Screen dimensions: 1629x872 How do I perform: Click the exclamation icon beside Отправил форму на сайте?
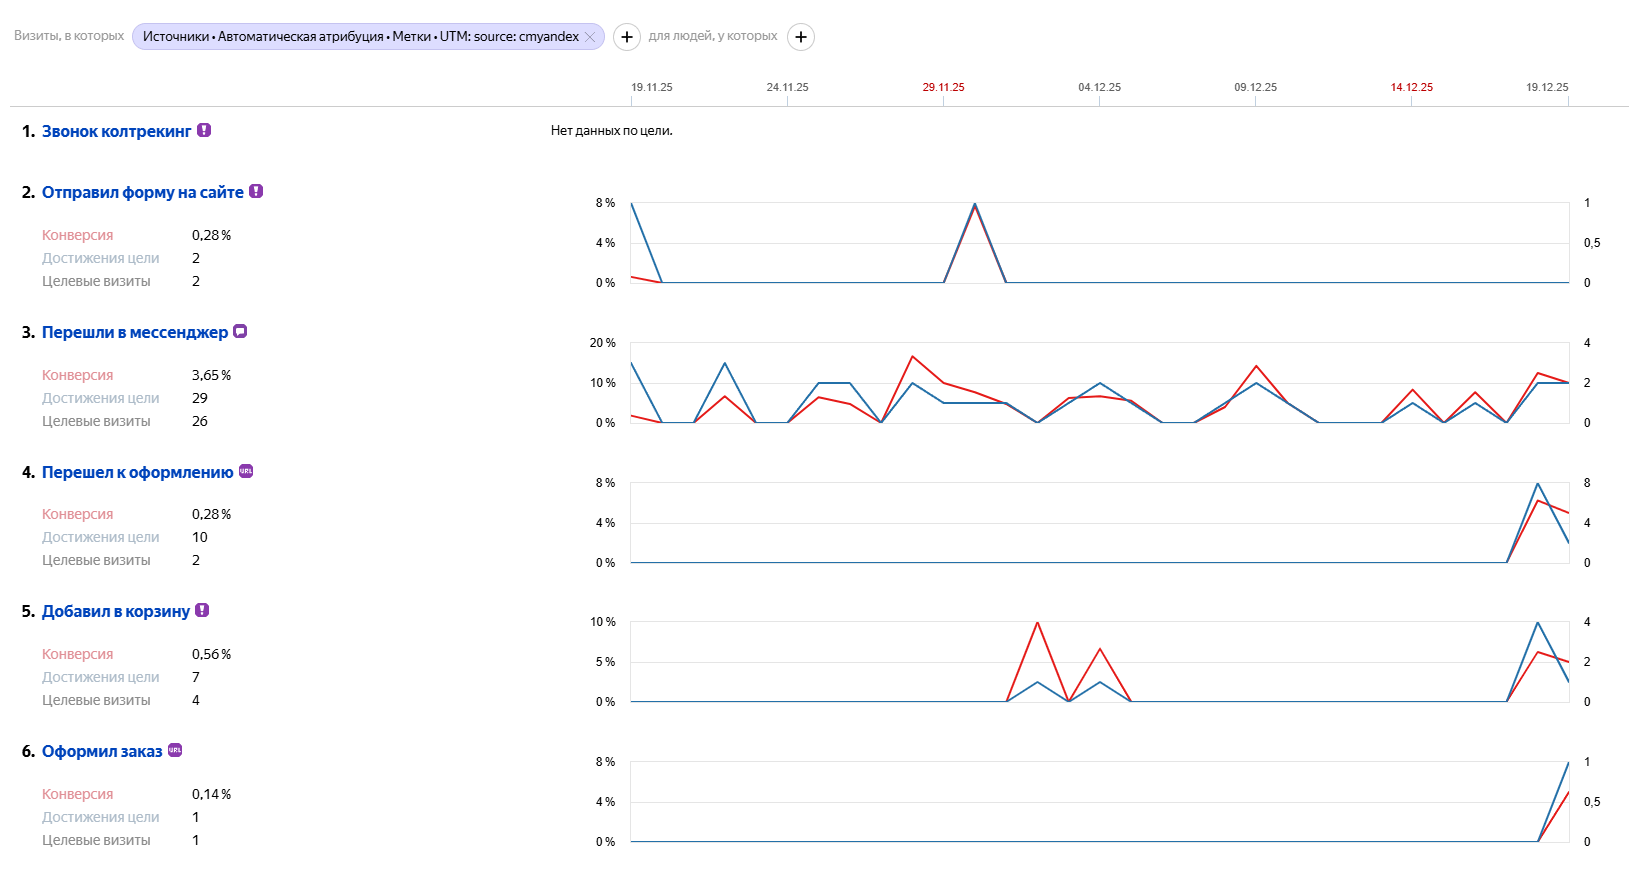point(256,191)
